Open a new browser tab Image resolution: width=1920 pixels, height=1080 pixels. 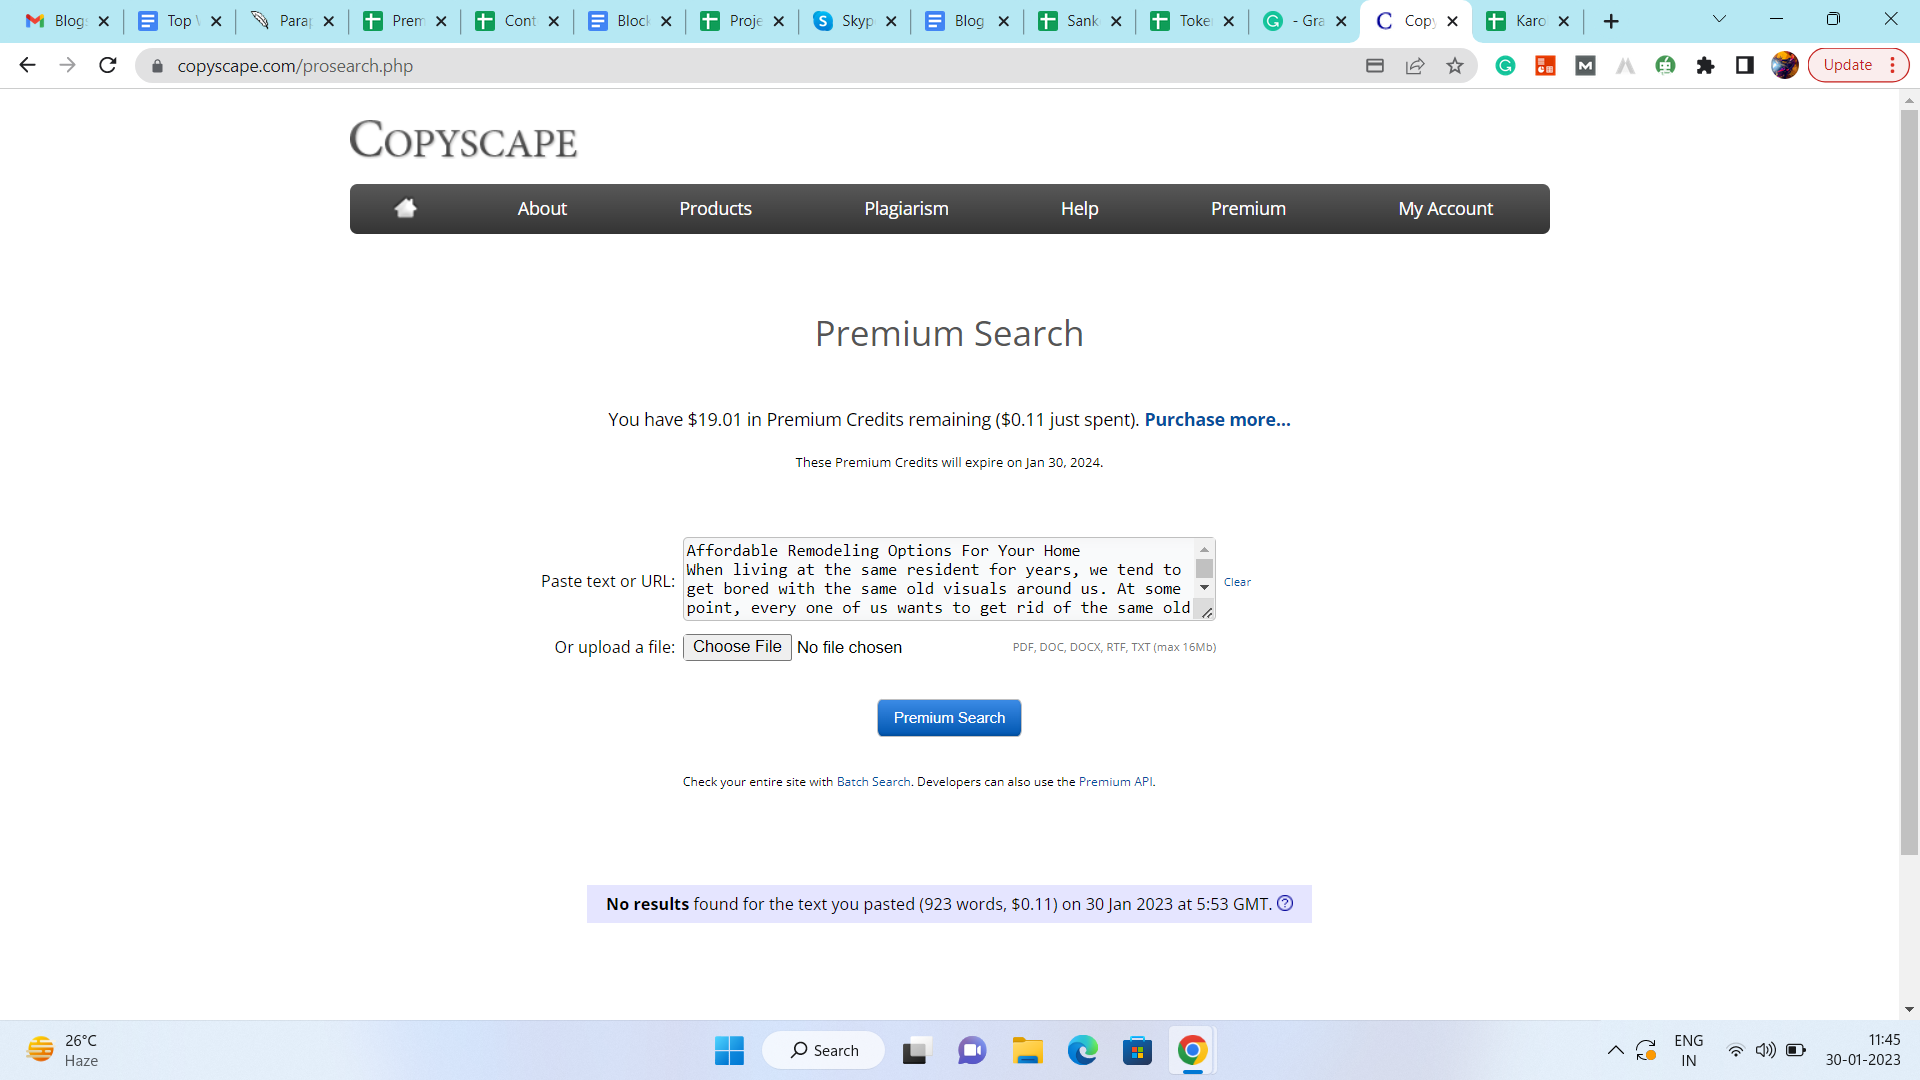pos(1611,21)
